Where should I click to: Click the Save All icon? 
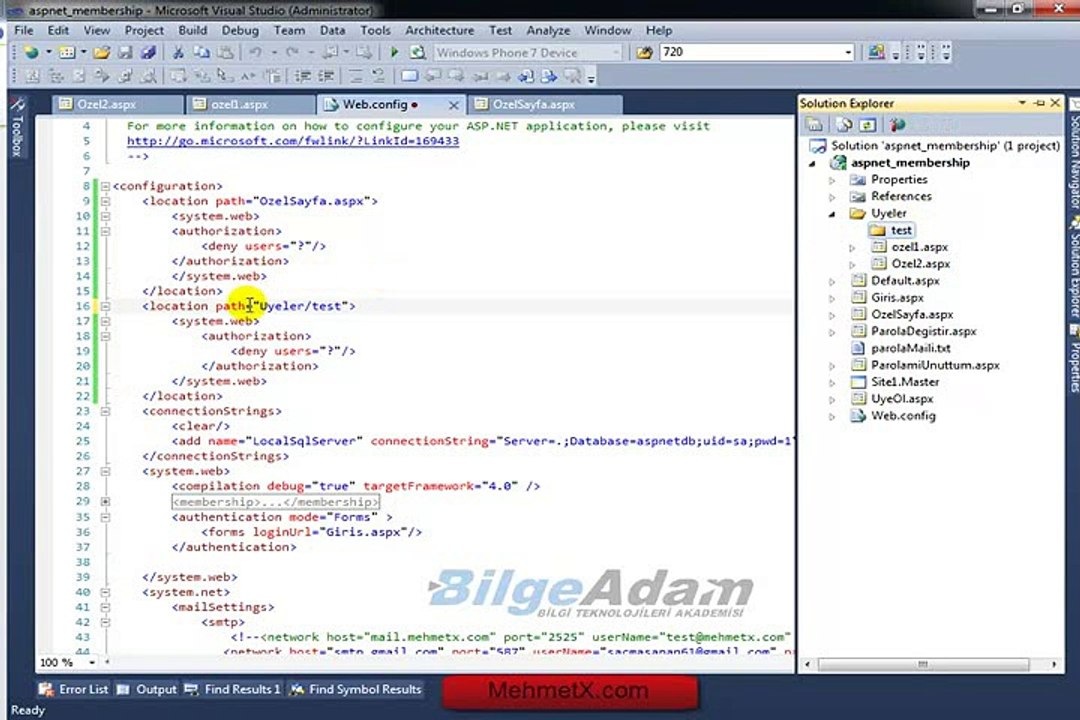(147, 52)
